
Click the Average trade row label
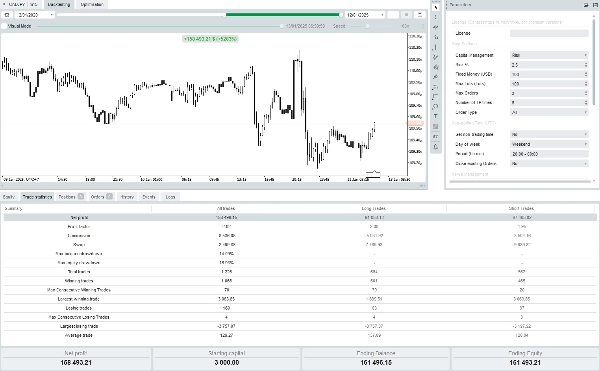(78, 335)
